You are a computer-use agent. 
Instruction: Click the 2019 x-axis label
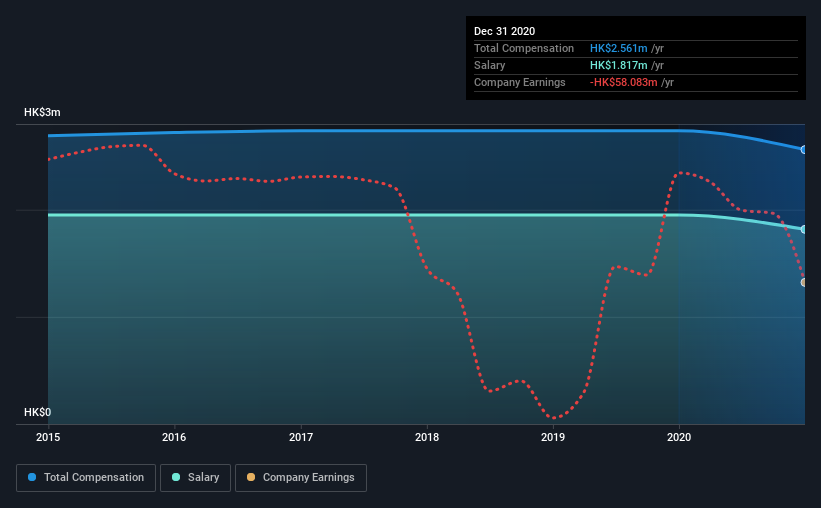[x=553, y=437]
